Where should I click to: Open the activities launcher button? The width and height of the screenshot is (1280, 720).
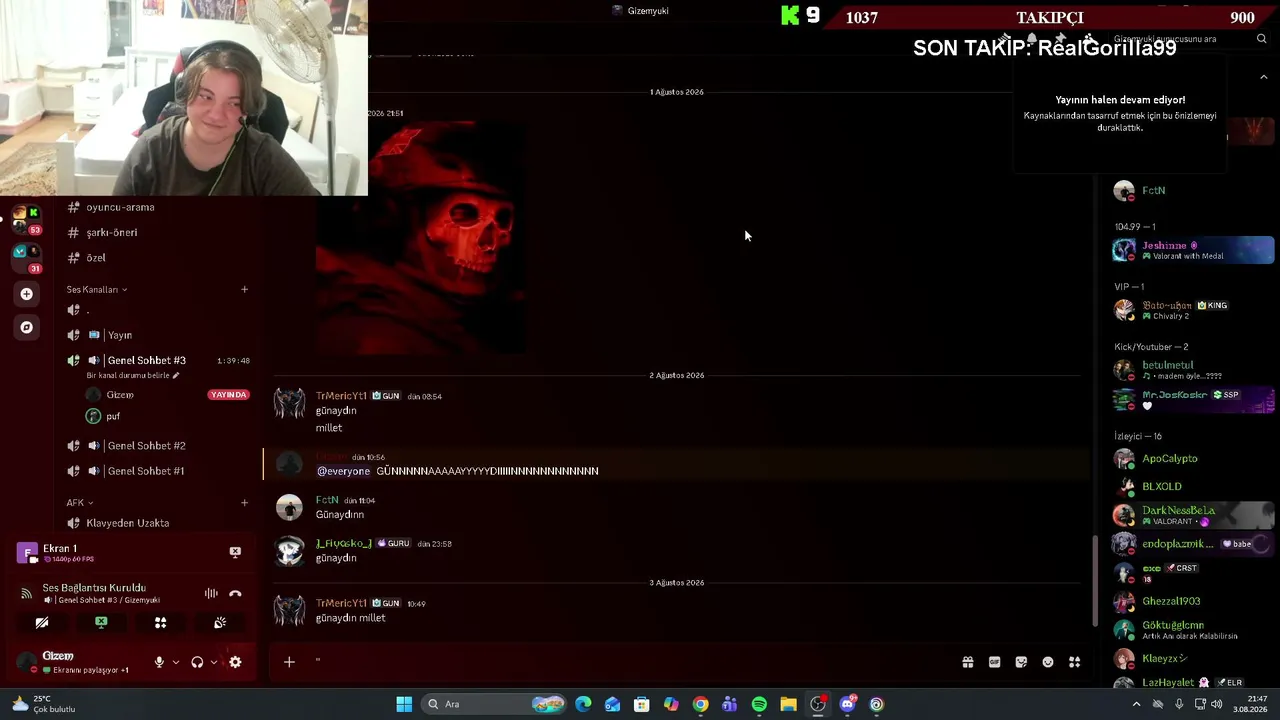[x=160, y=622]
